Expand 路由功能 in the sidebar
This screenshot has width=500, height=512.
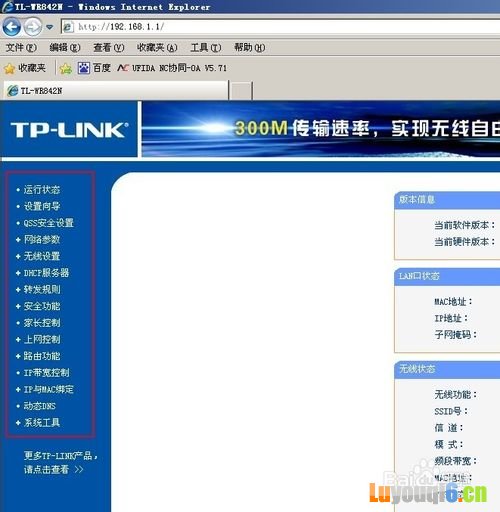pyautogui.click(x=42, y=356)
